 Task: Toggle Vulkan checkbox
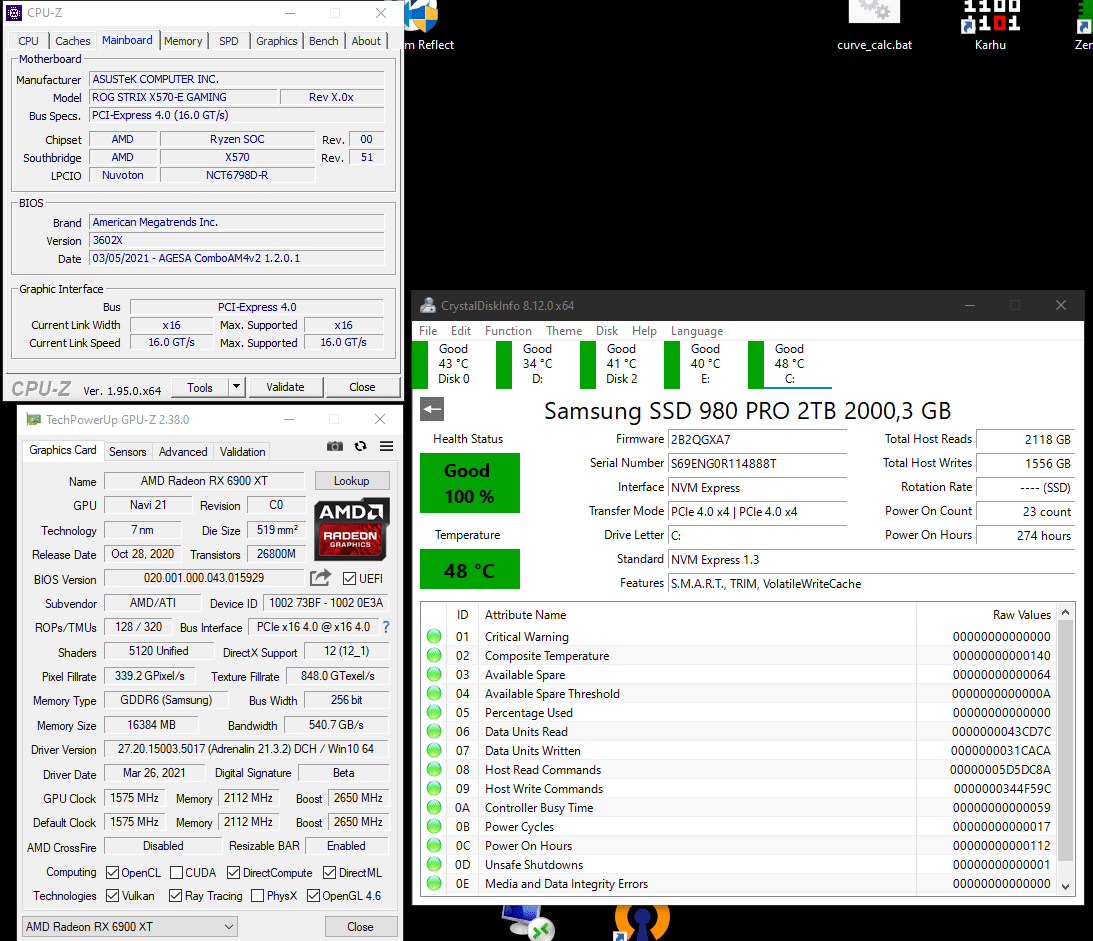tap(112, 896)
